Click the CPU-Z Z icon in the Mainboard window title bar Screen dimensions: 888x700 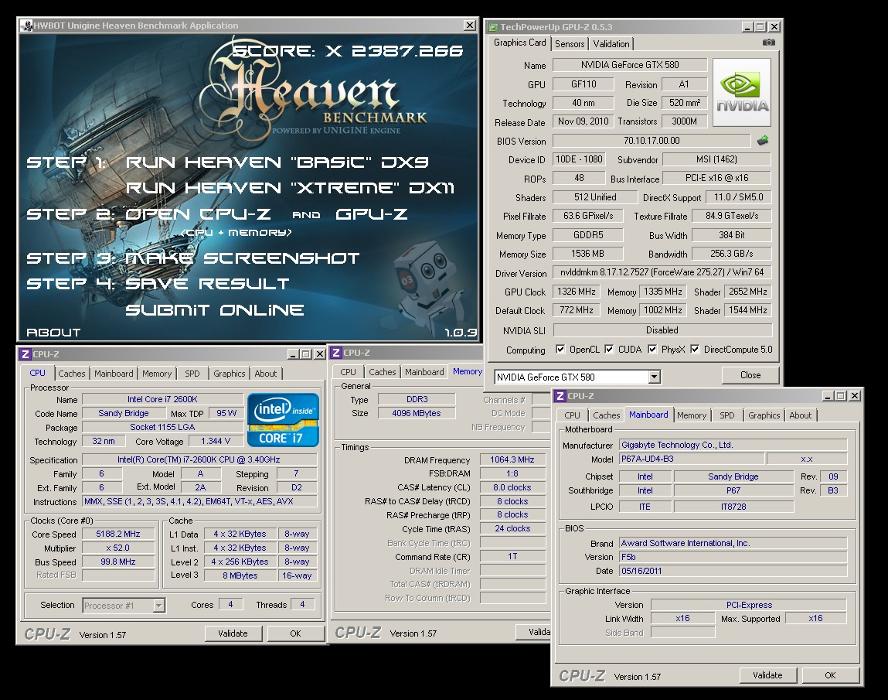pyautogui.click(x=560, y=396)
